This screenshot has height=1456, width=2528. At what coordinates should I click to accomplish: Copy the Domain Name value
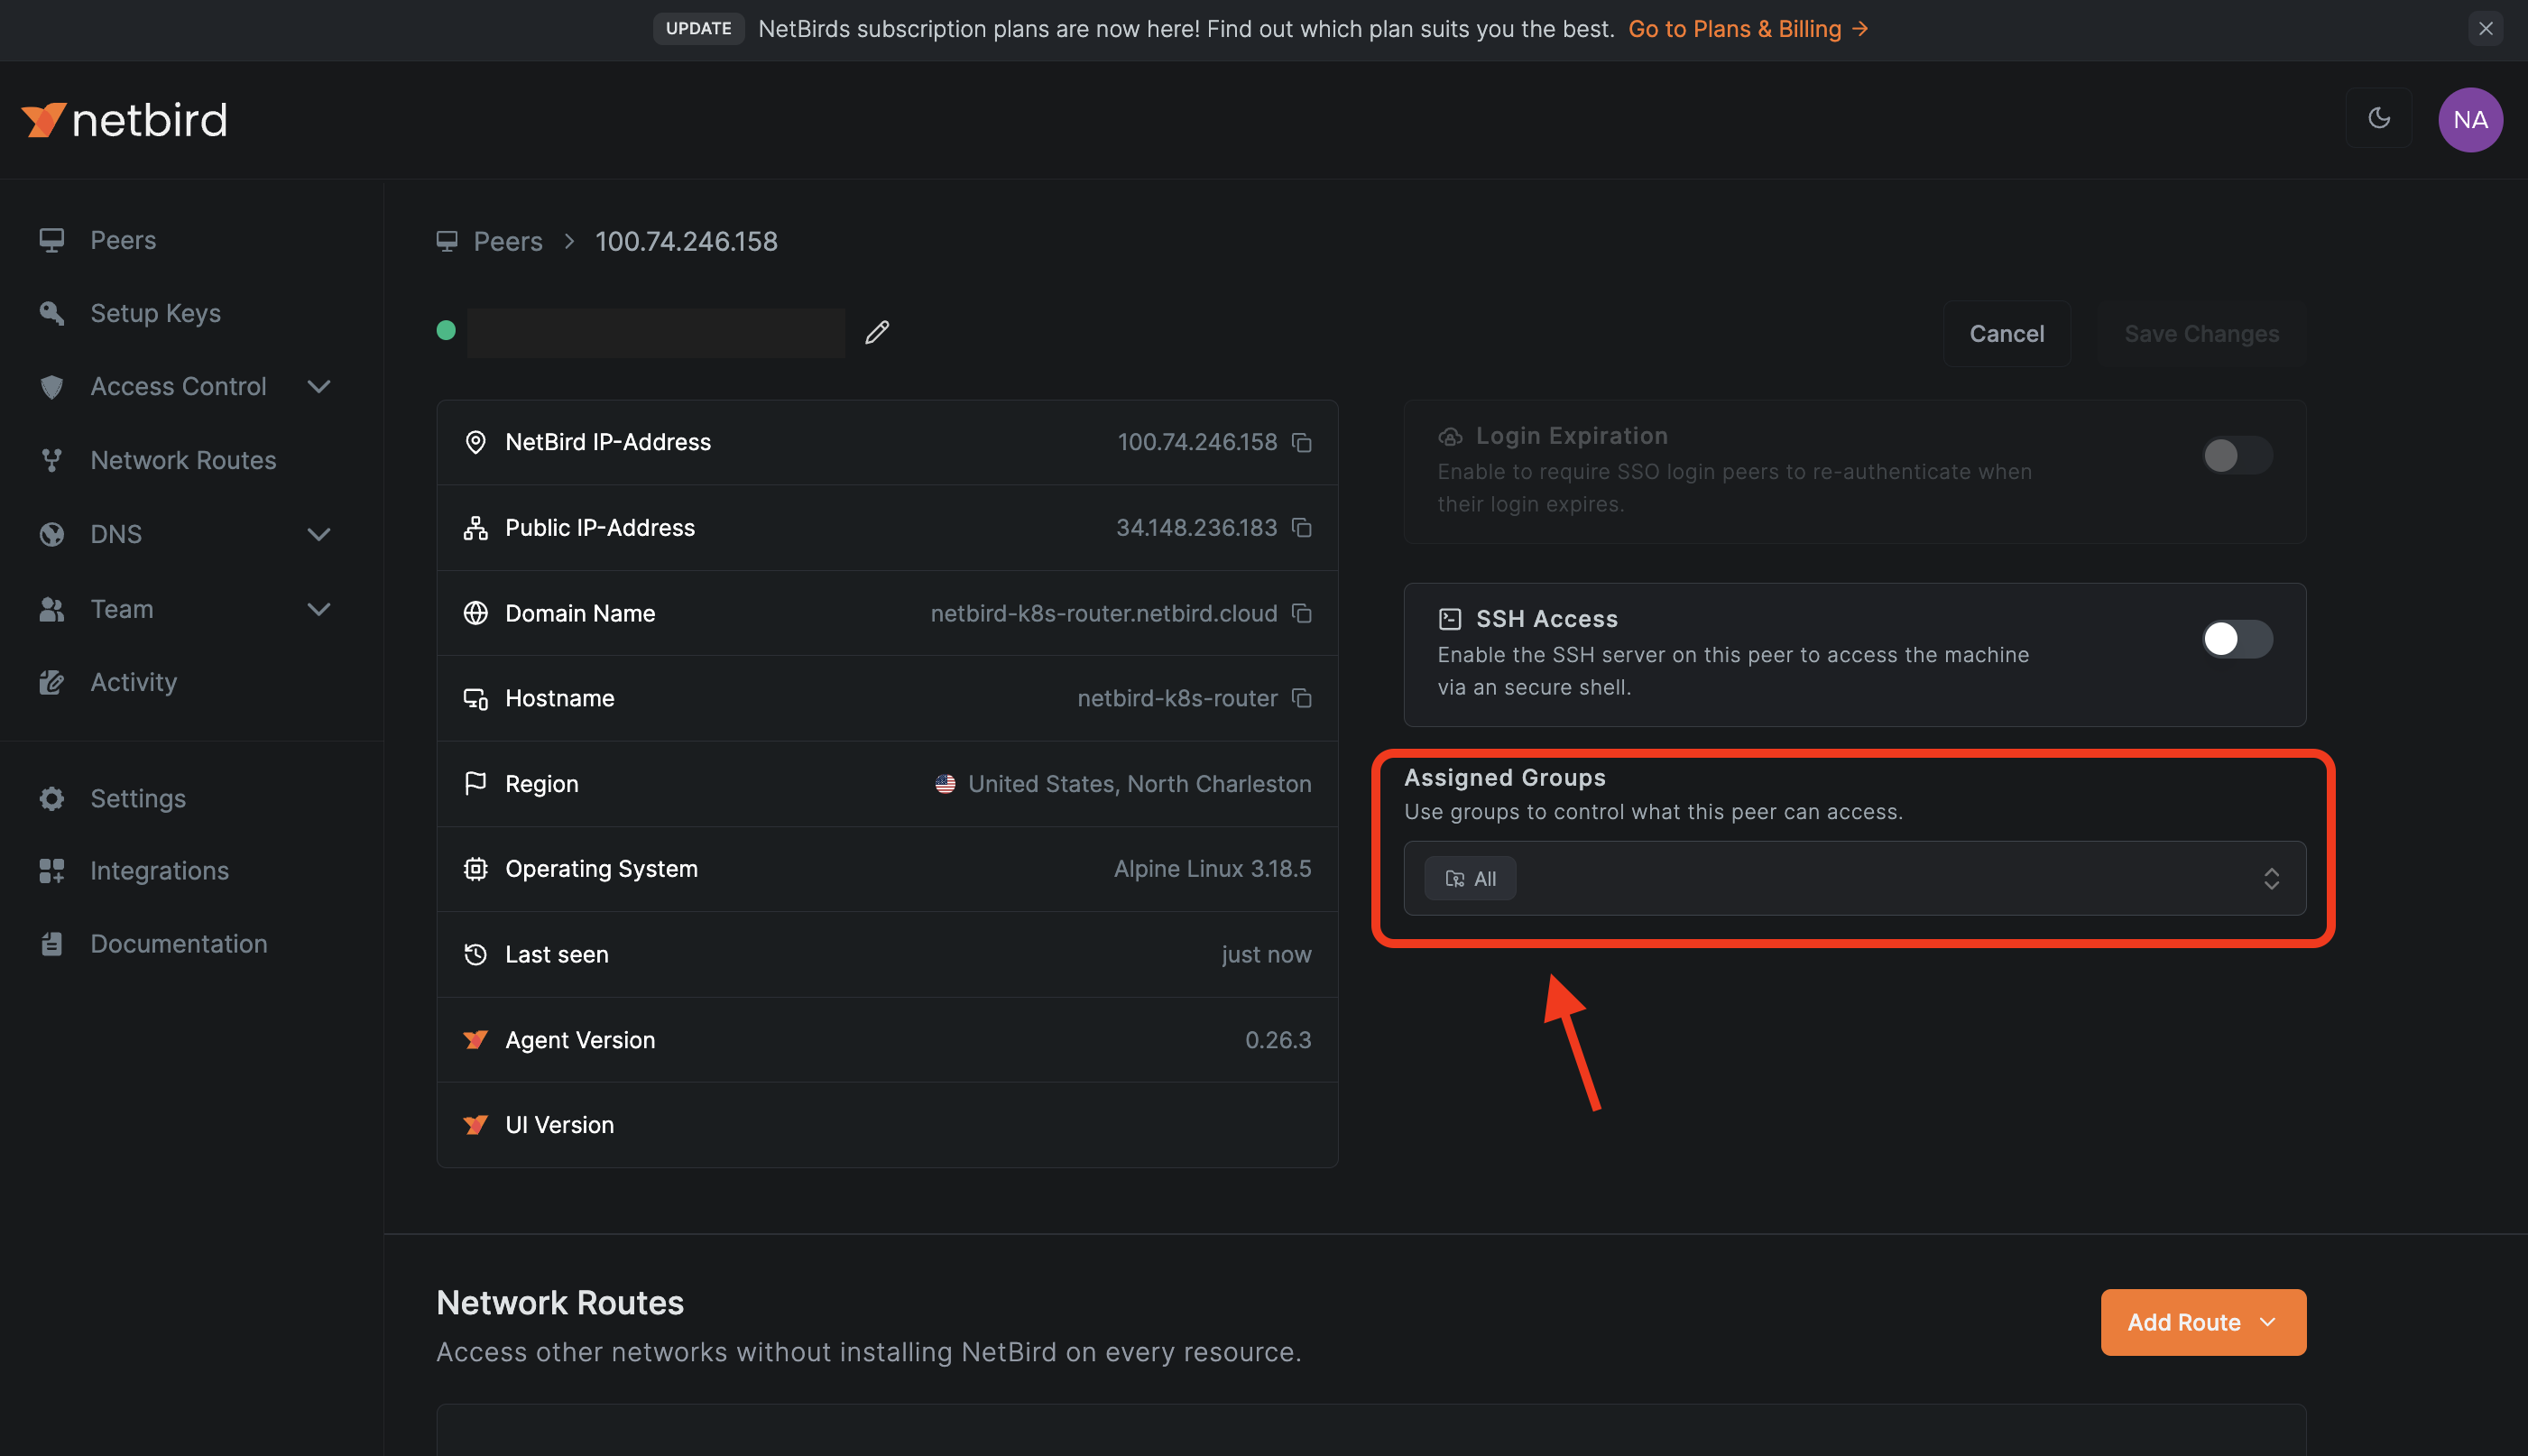click(x=1301, y=613)
